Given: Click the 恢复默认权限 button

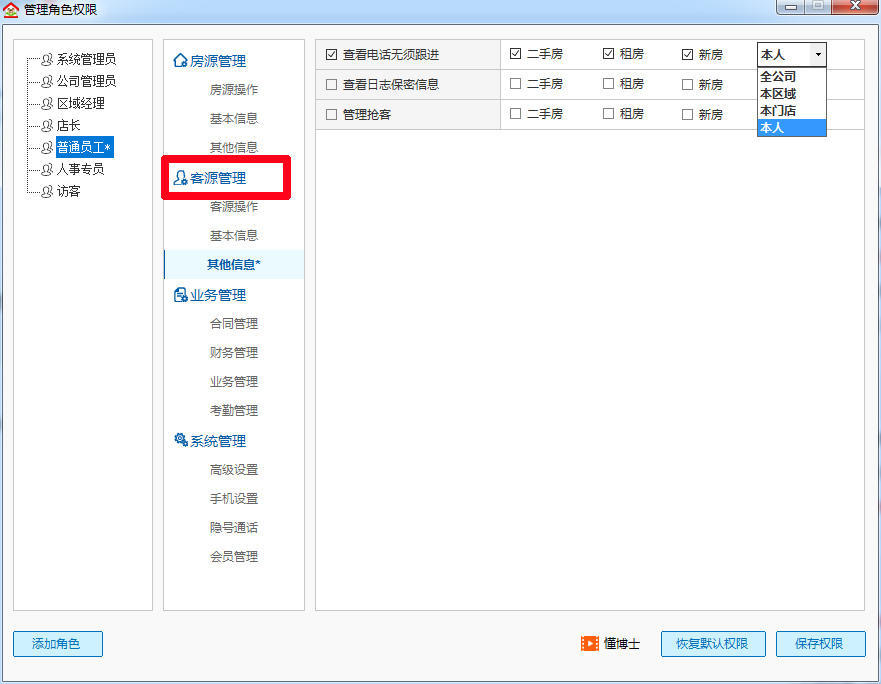Looking at the screenshot, I should coord(712,644).
